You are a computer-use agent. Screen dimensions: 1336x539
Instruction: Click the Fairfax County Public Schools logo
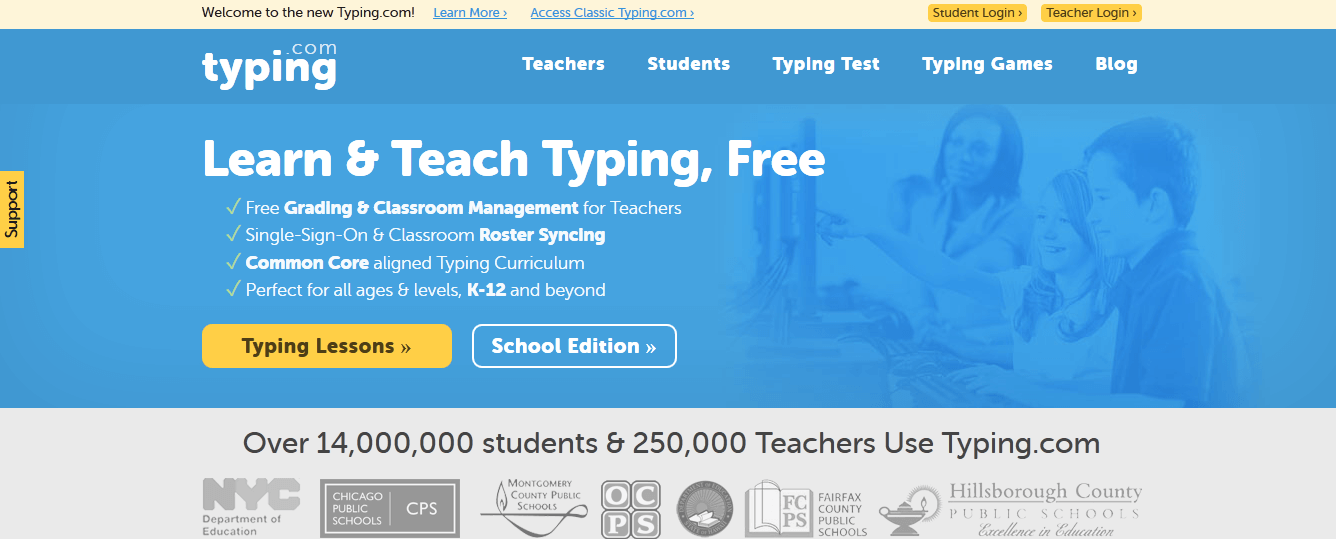807,508
